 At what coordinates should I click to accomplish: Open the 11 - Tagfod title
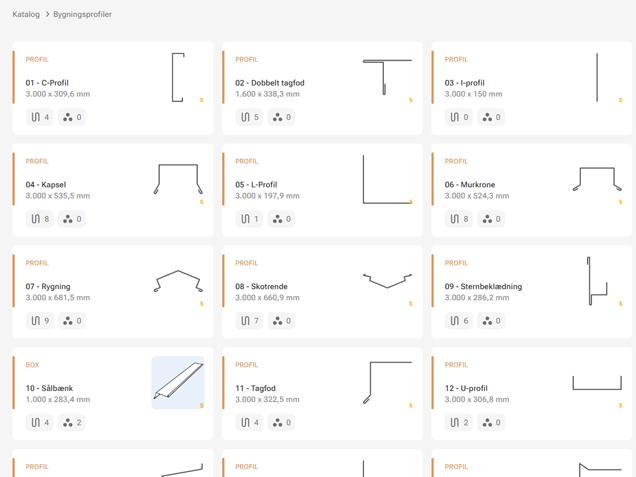point(255,388)
